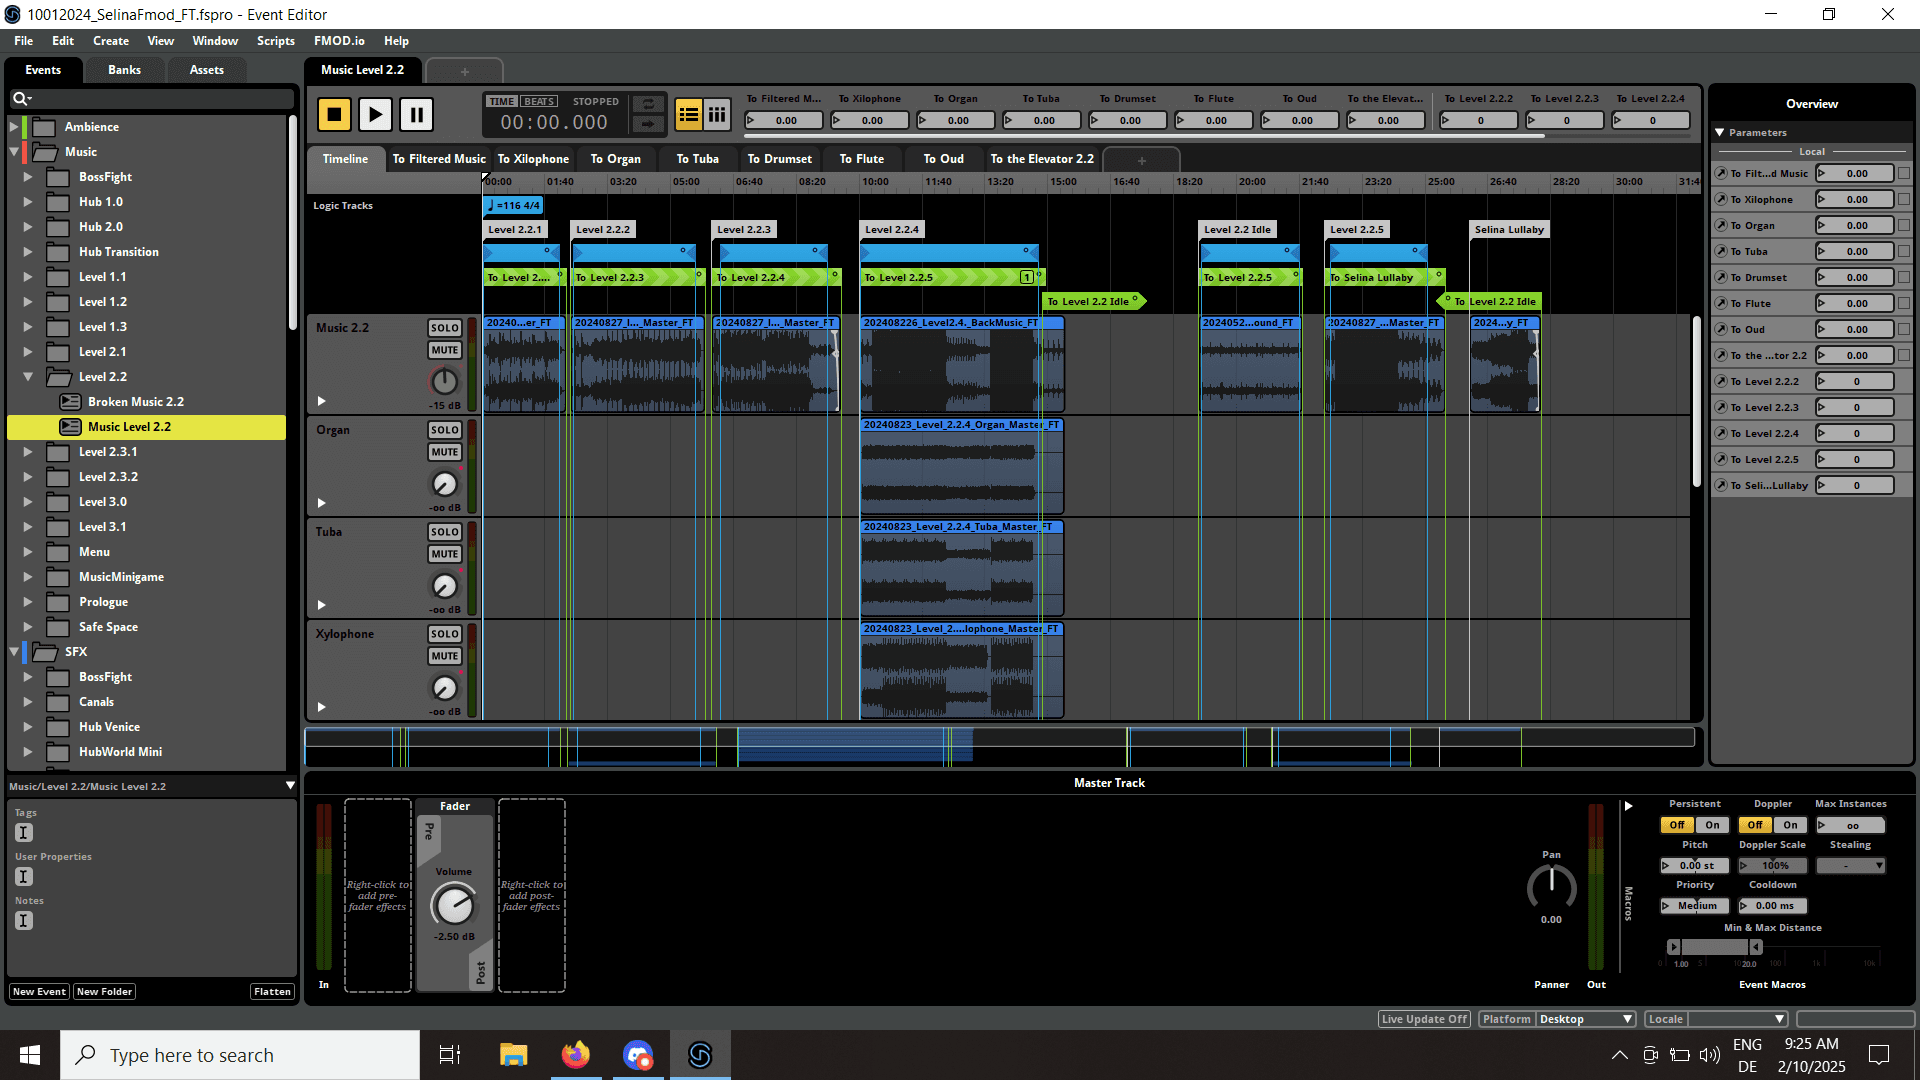Switch time display to BEATS
The image size is (1920, 1080).
click(x=539, y=102)
